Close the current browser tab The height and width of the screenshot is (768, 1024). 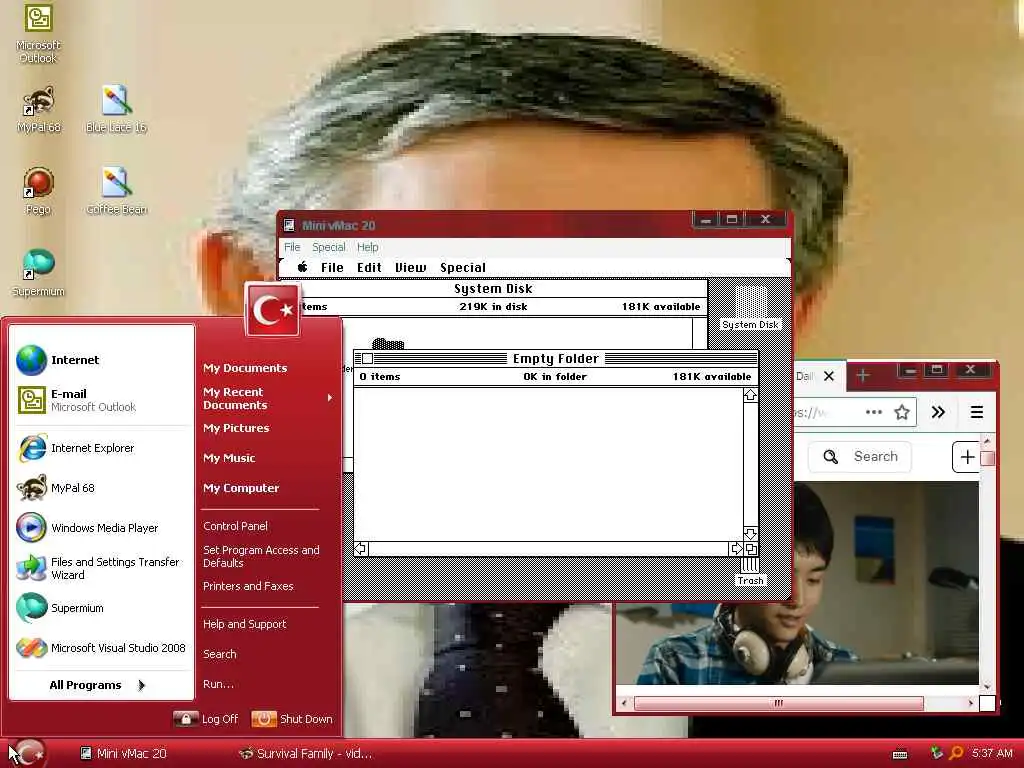coord(829,376)
